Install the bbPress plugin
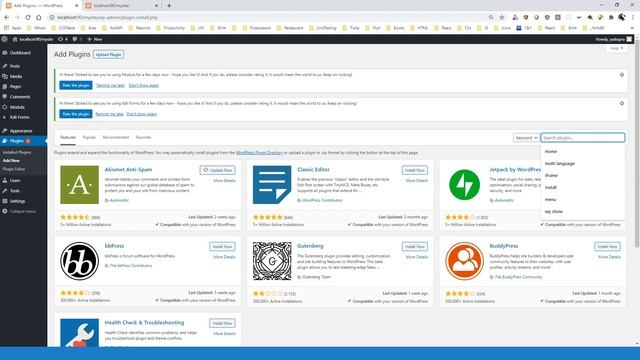 [x=222, y=247]
